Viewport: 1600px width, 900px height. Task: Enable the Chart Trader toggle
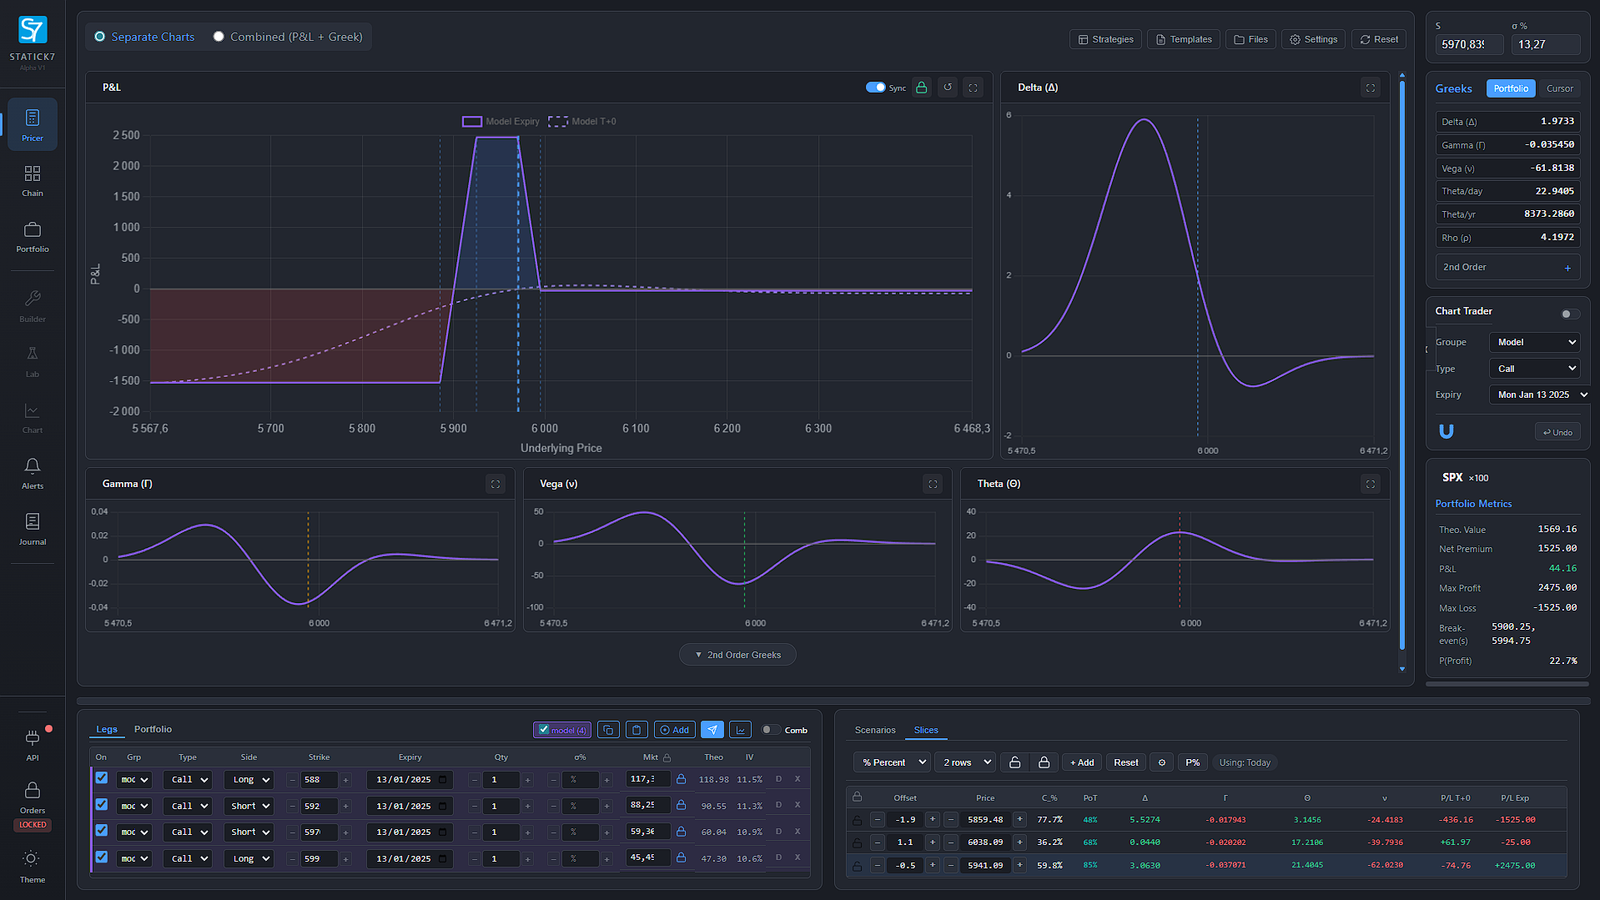pos(1569,314)
